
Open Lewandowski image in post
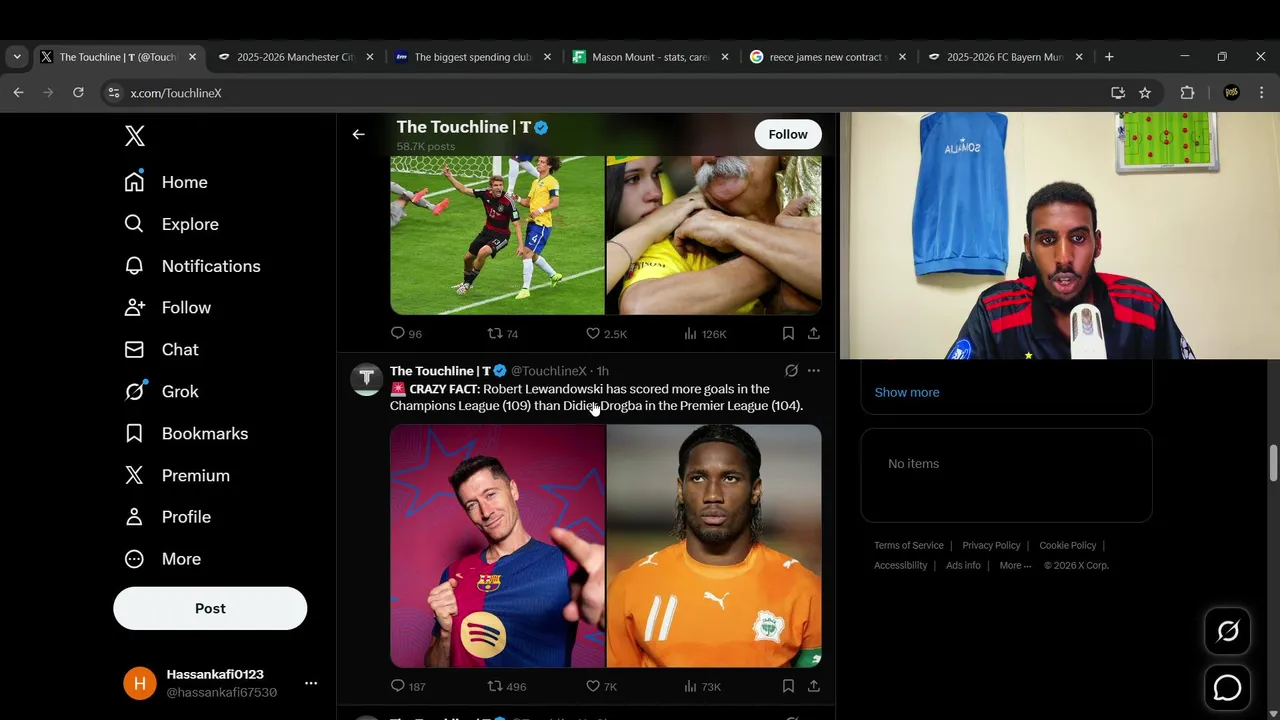(497, 546)
